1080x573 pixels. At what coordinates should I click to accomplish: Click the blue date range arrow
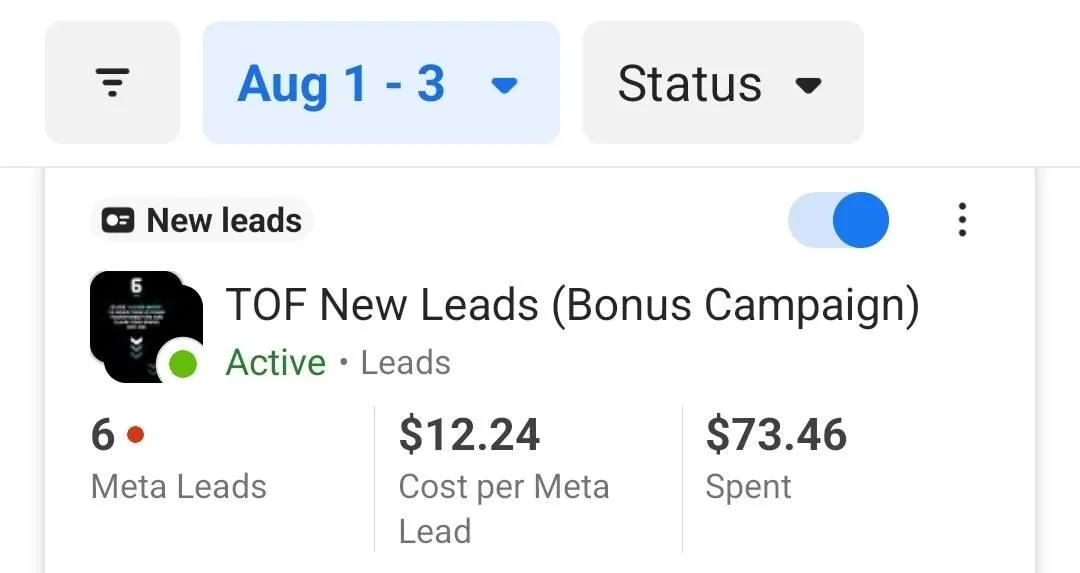pyautogui.click(x=505, y=85)
